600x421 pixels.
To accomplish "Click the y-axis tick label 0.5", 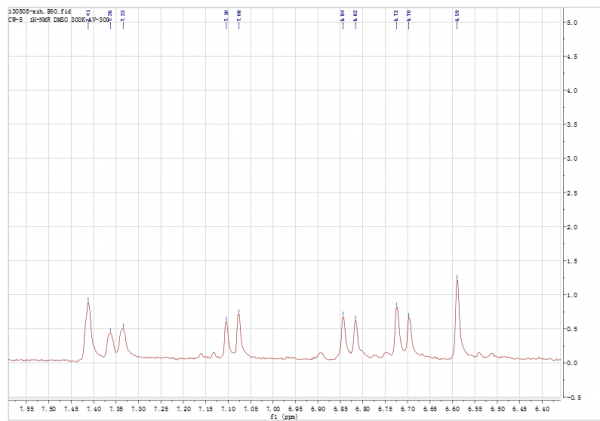I will pos(572,329).
